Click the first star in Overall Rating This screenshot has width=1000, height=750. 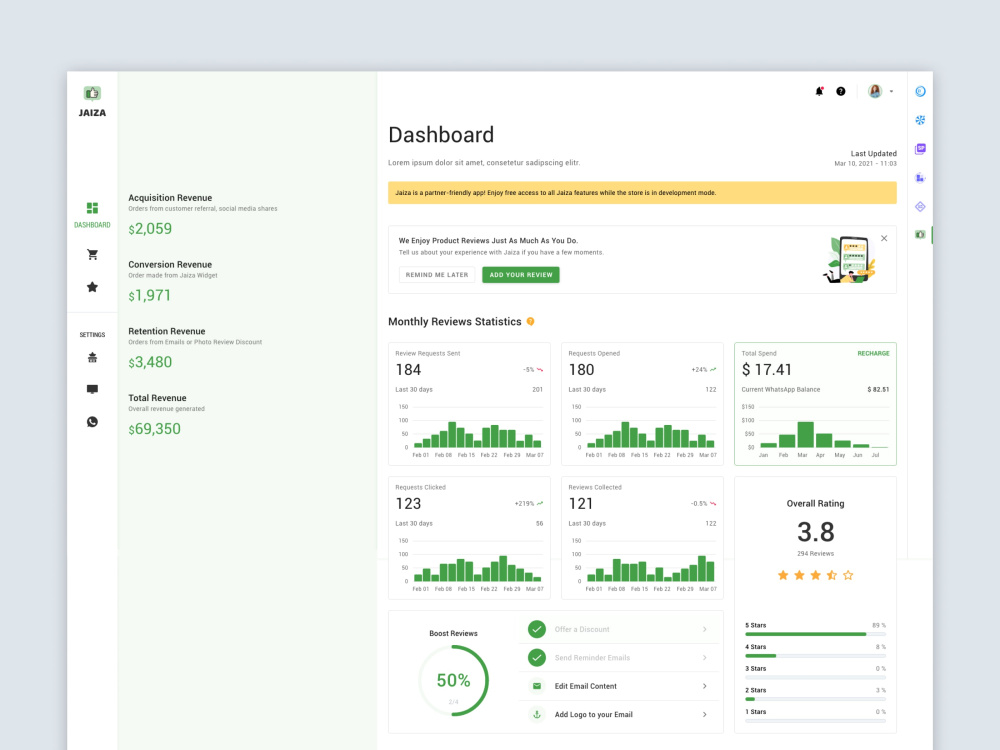pyautogui.click(x=783, y=575)
